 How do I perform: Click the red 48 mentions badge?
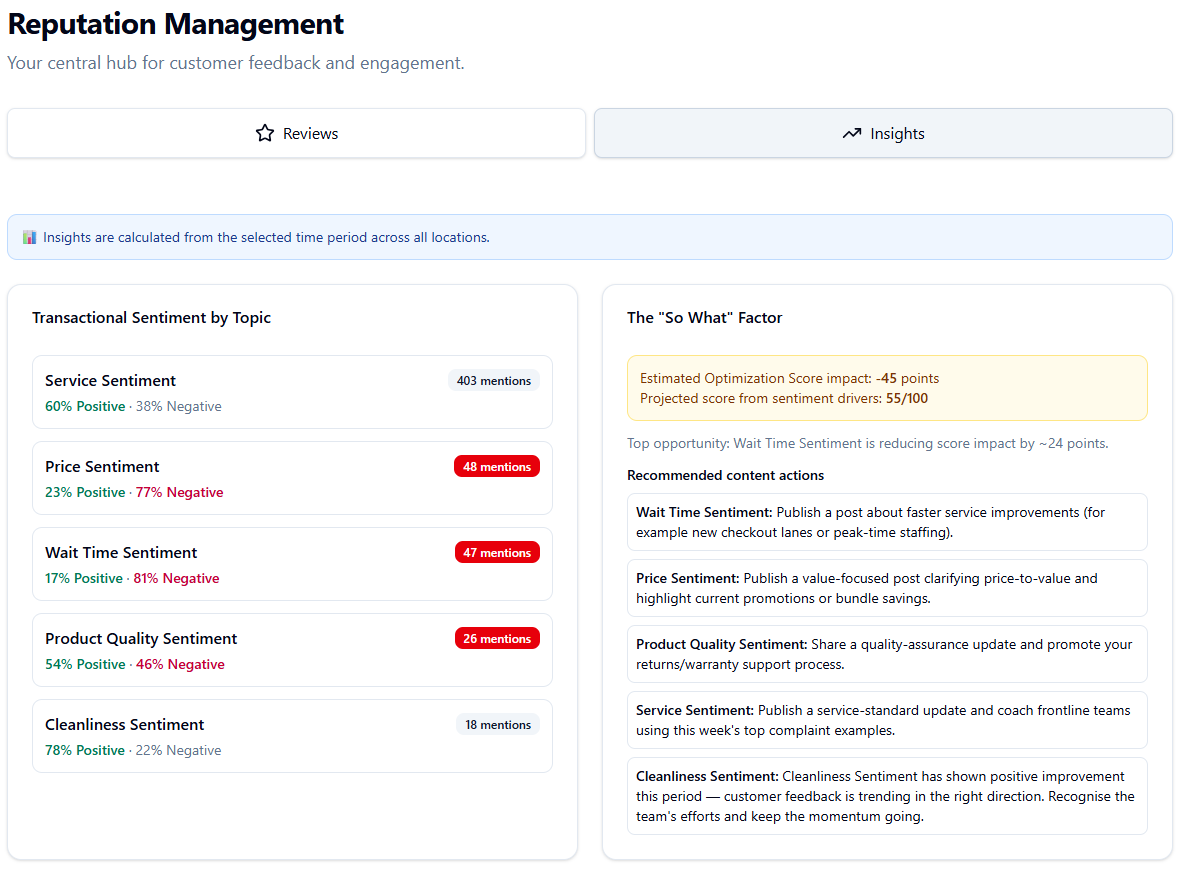(496, 466)
